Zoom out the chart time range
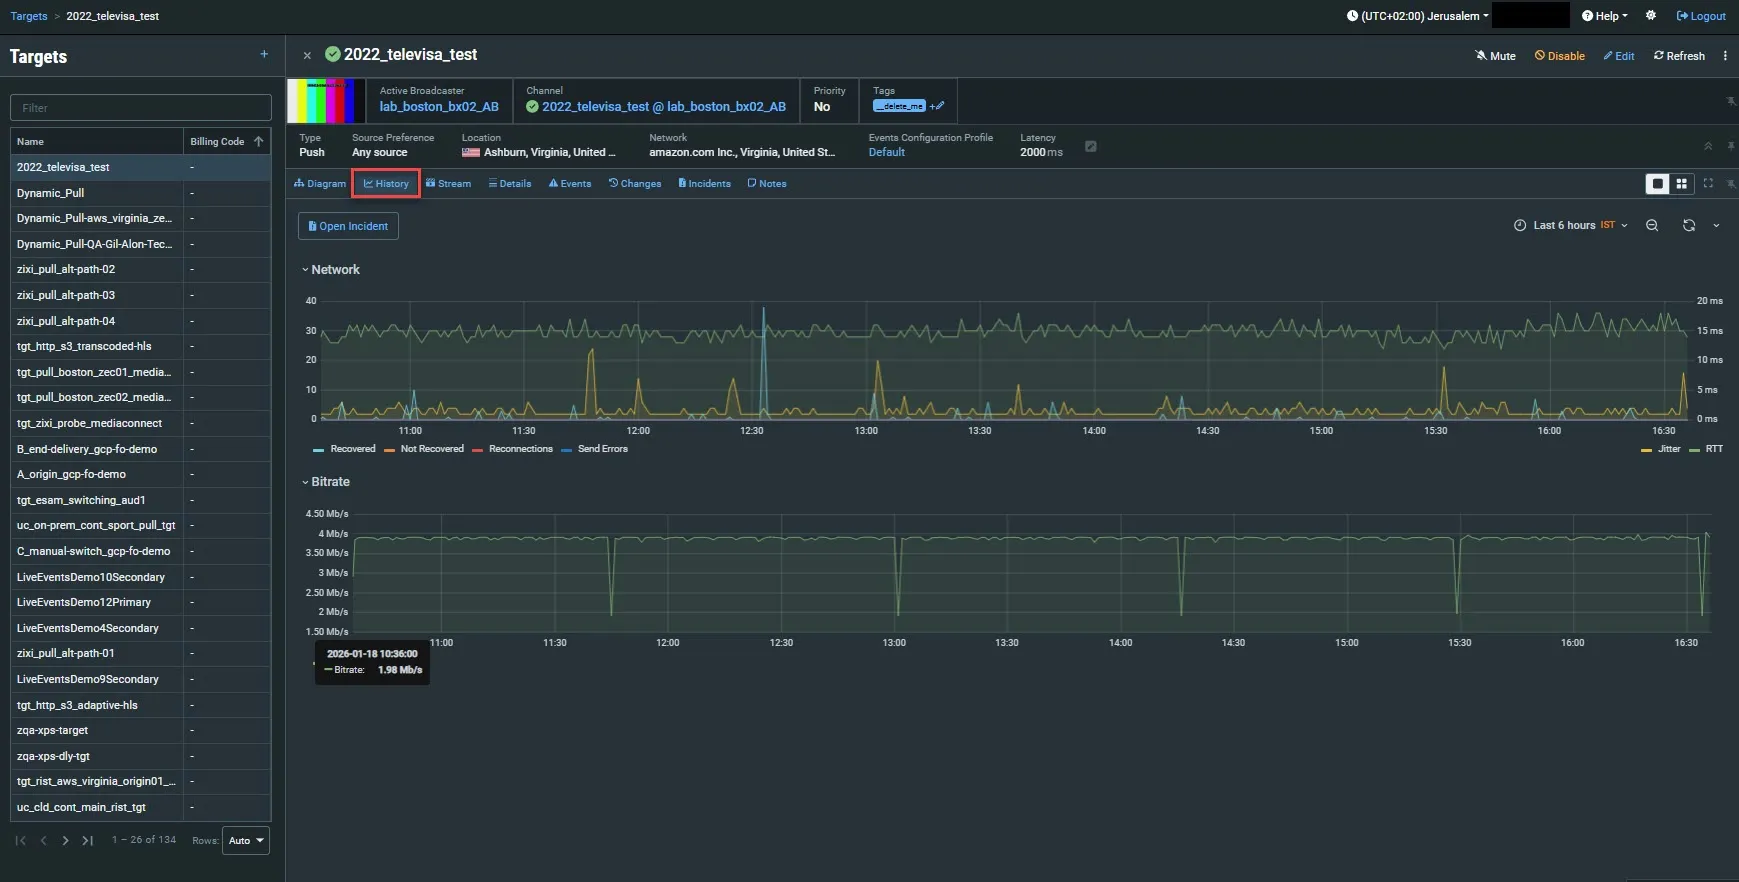The image size is (1739, 882). [1652, 226]
